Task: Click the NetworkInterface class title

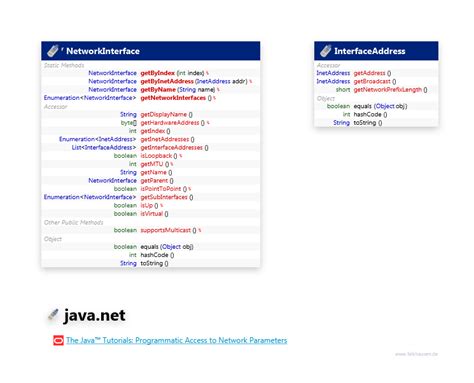Action: coord(103,51)
